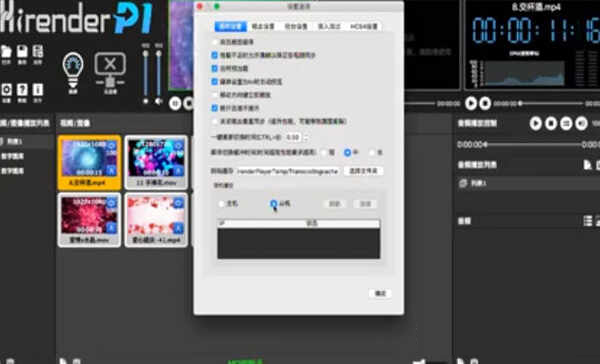Viewport: 600px width, 364px height.
Task: Click the audio progress slider starting at 0:00:00
Action: [x=533, y=145]
